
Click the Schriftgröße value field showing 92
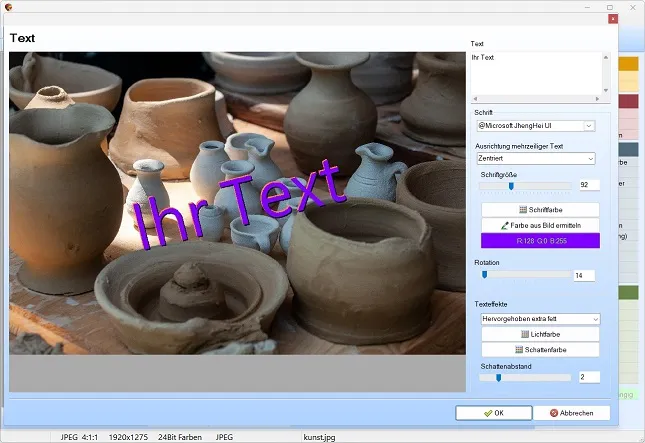[589, 185]
